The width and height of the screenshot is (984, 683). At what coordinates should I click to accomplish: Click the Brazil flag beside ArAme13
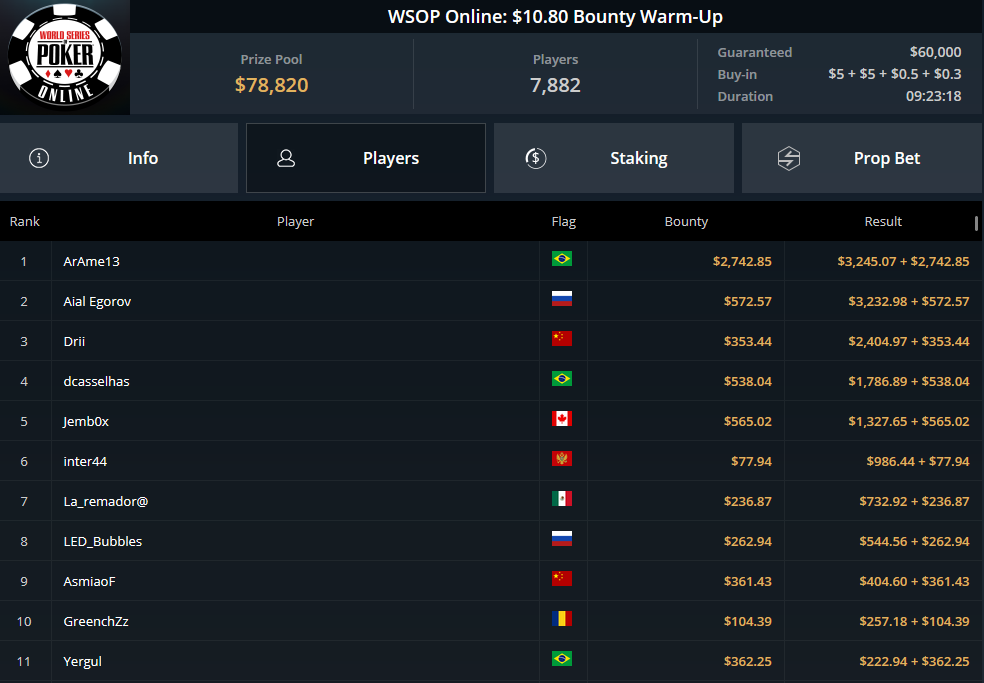point(561,260)
